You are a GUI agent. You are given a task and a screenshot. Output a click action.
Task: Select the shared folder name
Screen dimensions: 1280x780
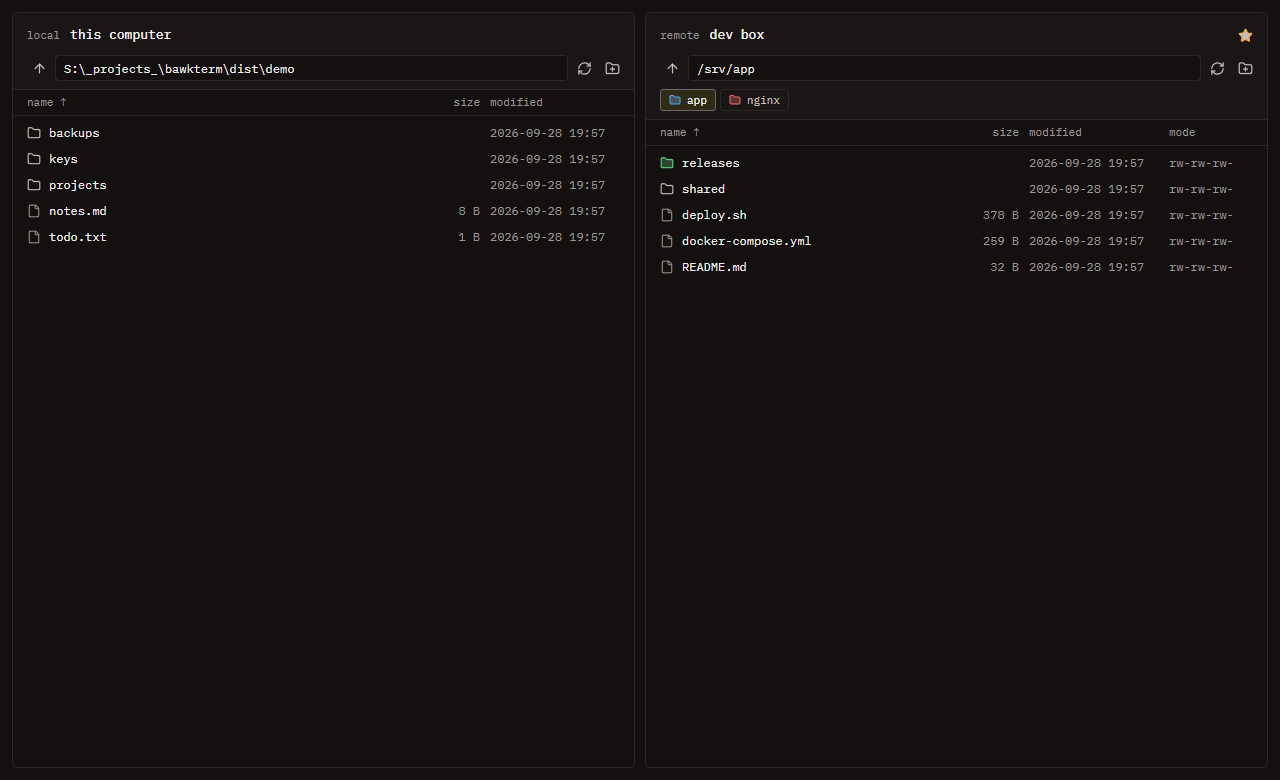tap(703, 189)
